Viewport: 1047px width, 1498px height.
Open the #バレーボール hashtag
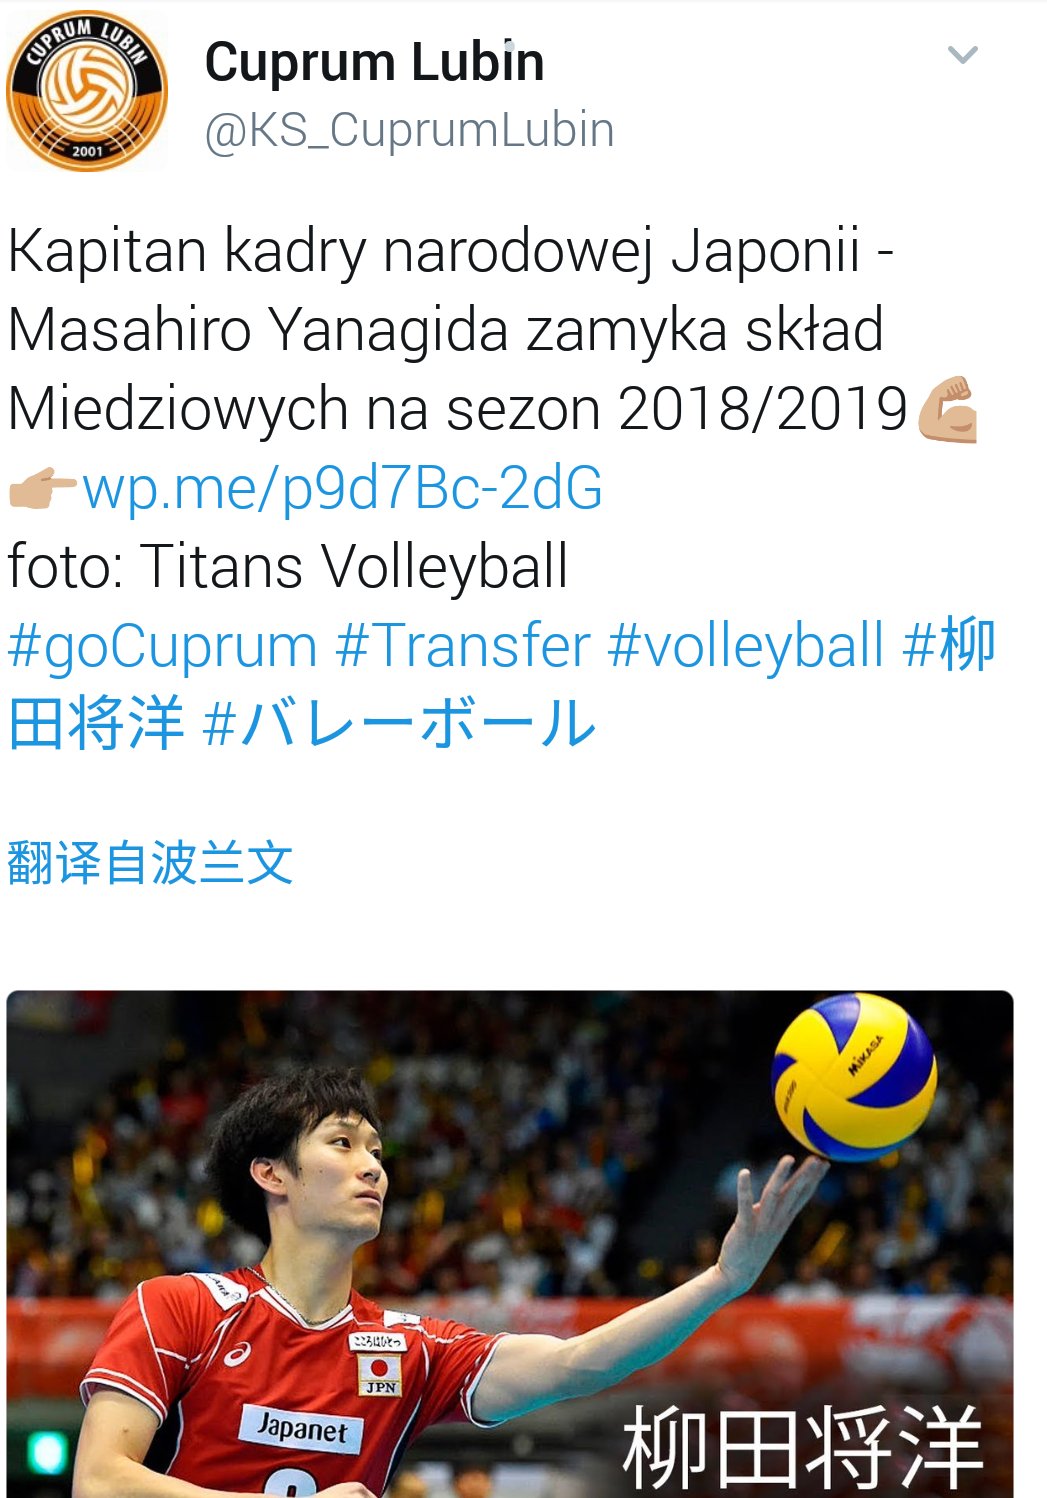click(x=399, y=724)
